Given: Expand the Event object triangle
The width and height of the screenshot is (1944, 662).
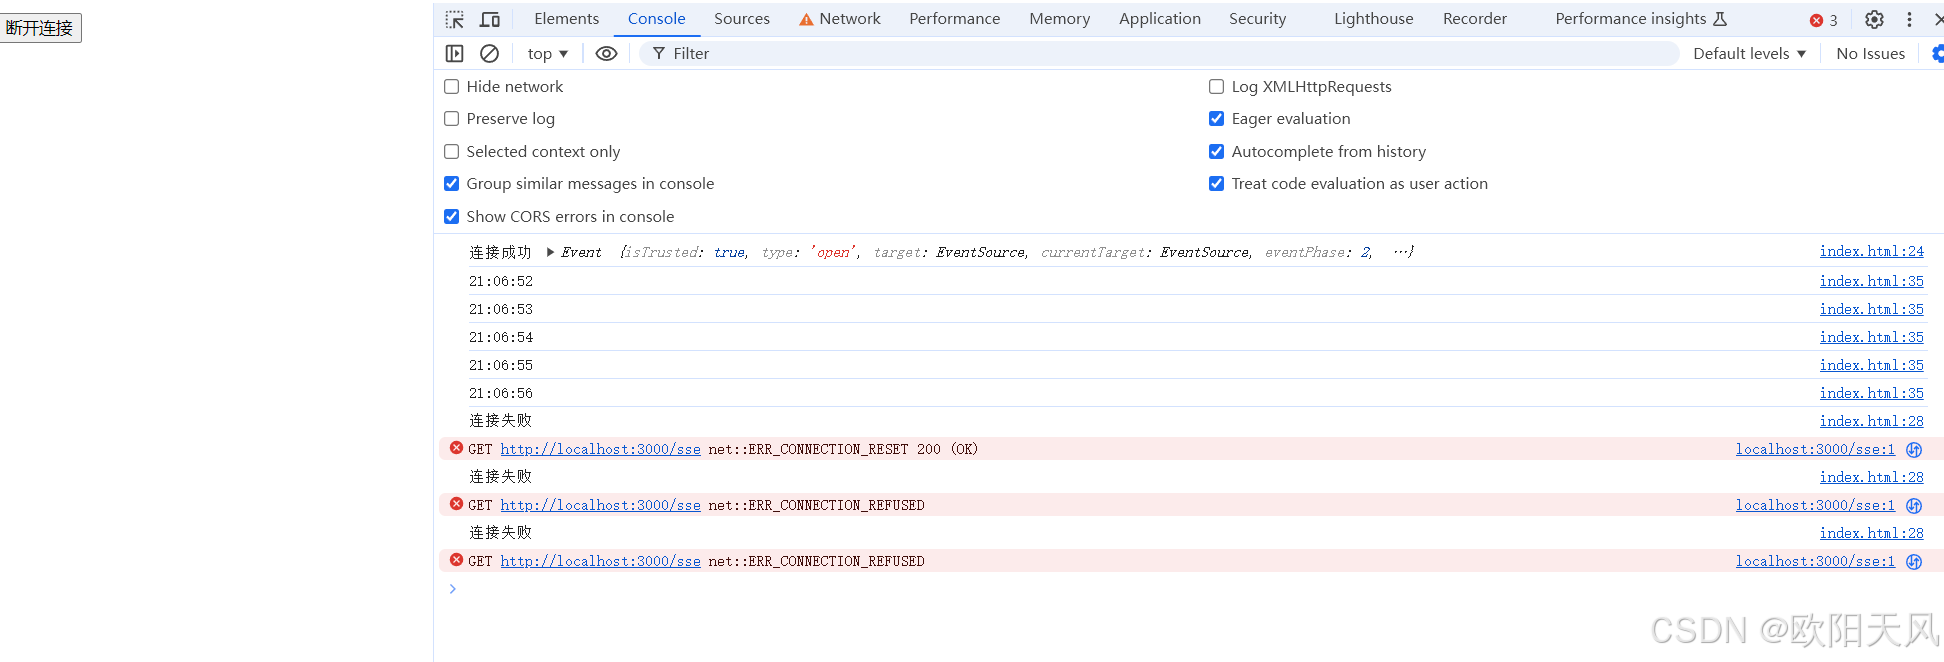Looking at the screenshot, I should (550, 252).
